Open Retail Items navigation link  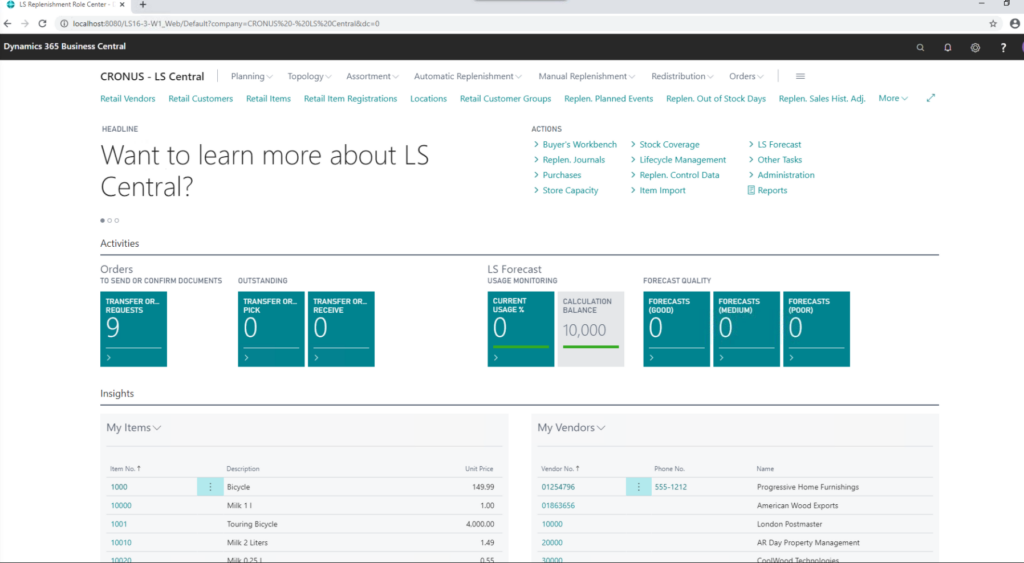268,99
